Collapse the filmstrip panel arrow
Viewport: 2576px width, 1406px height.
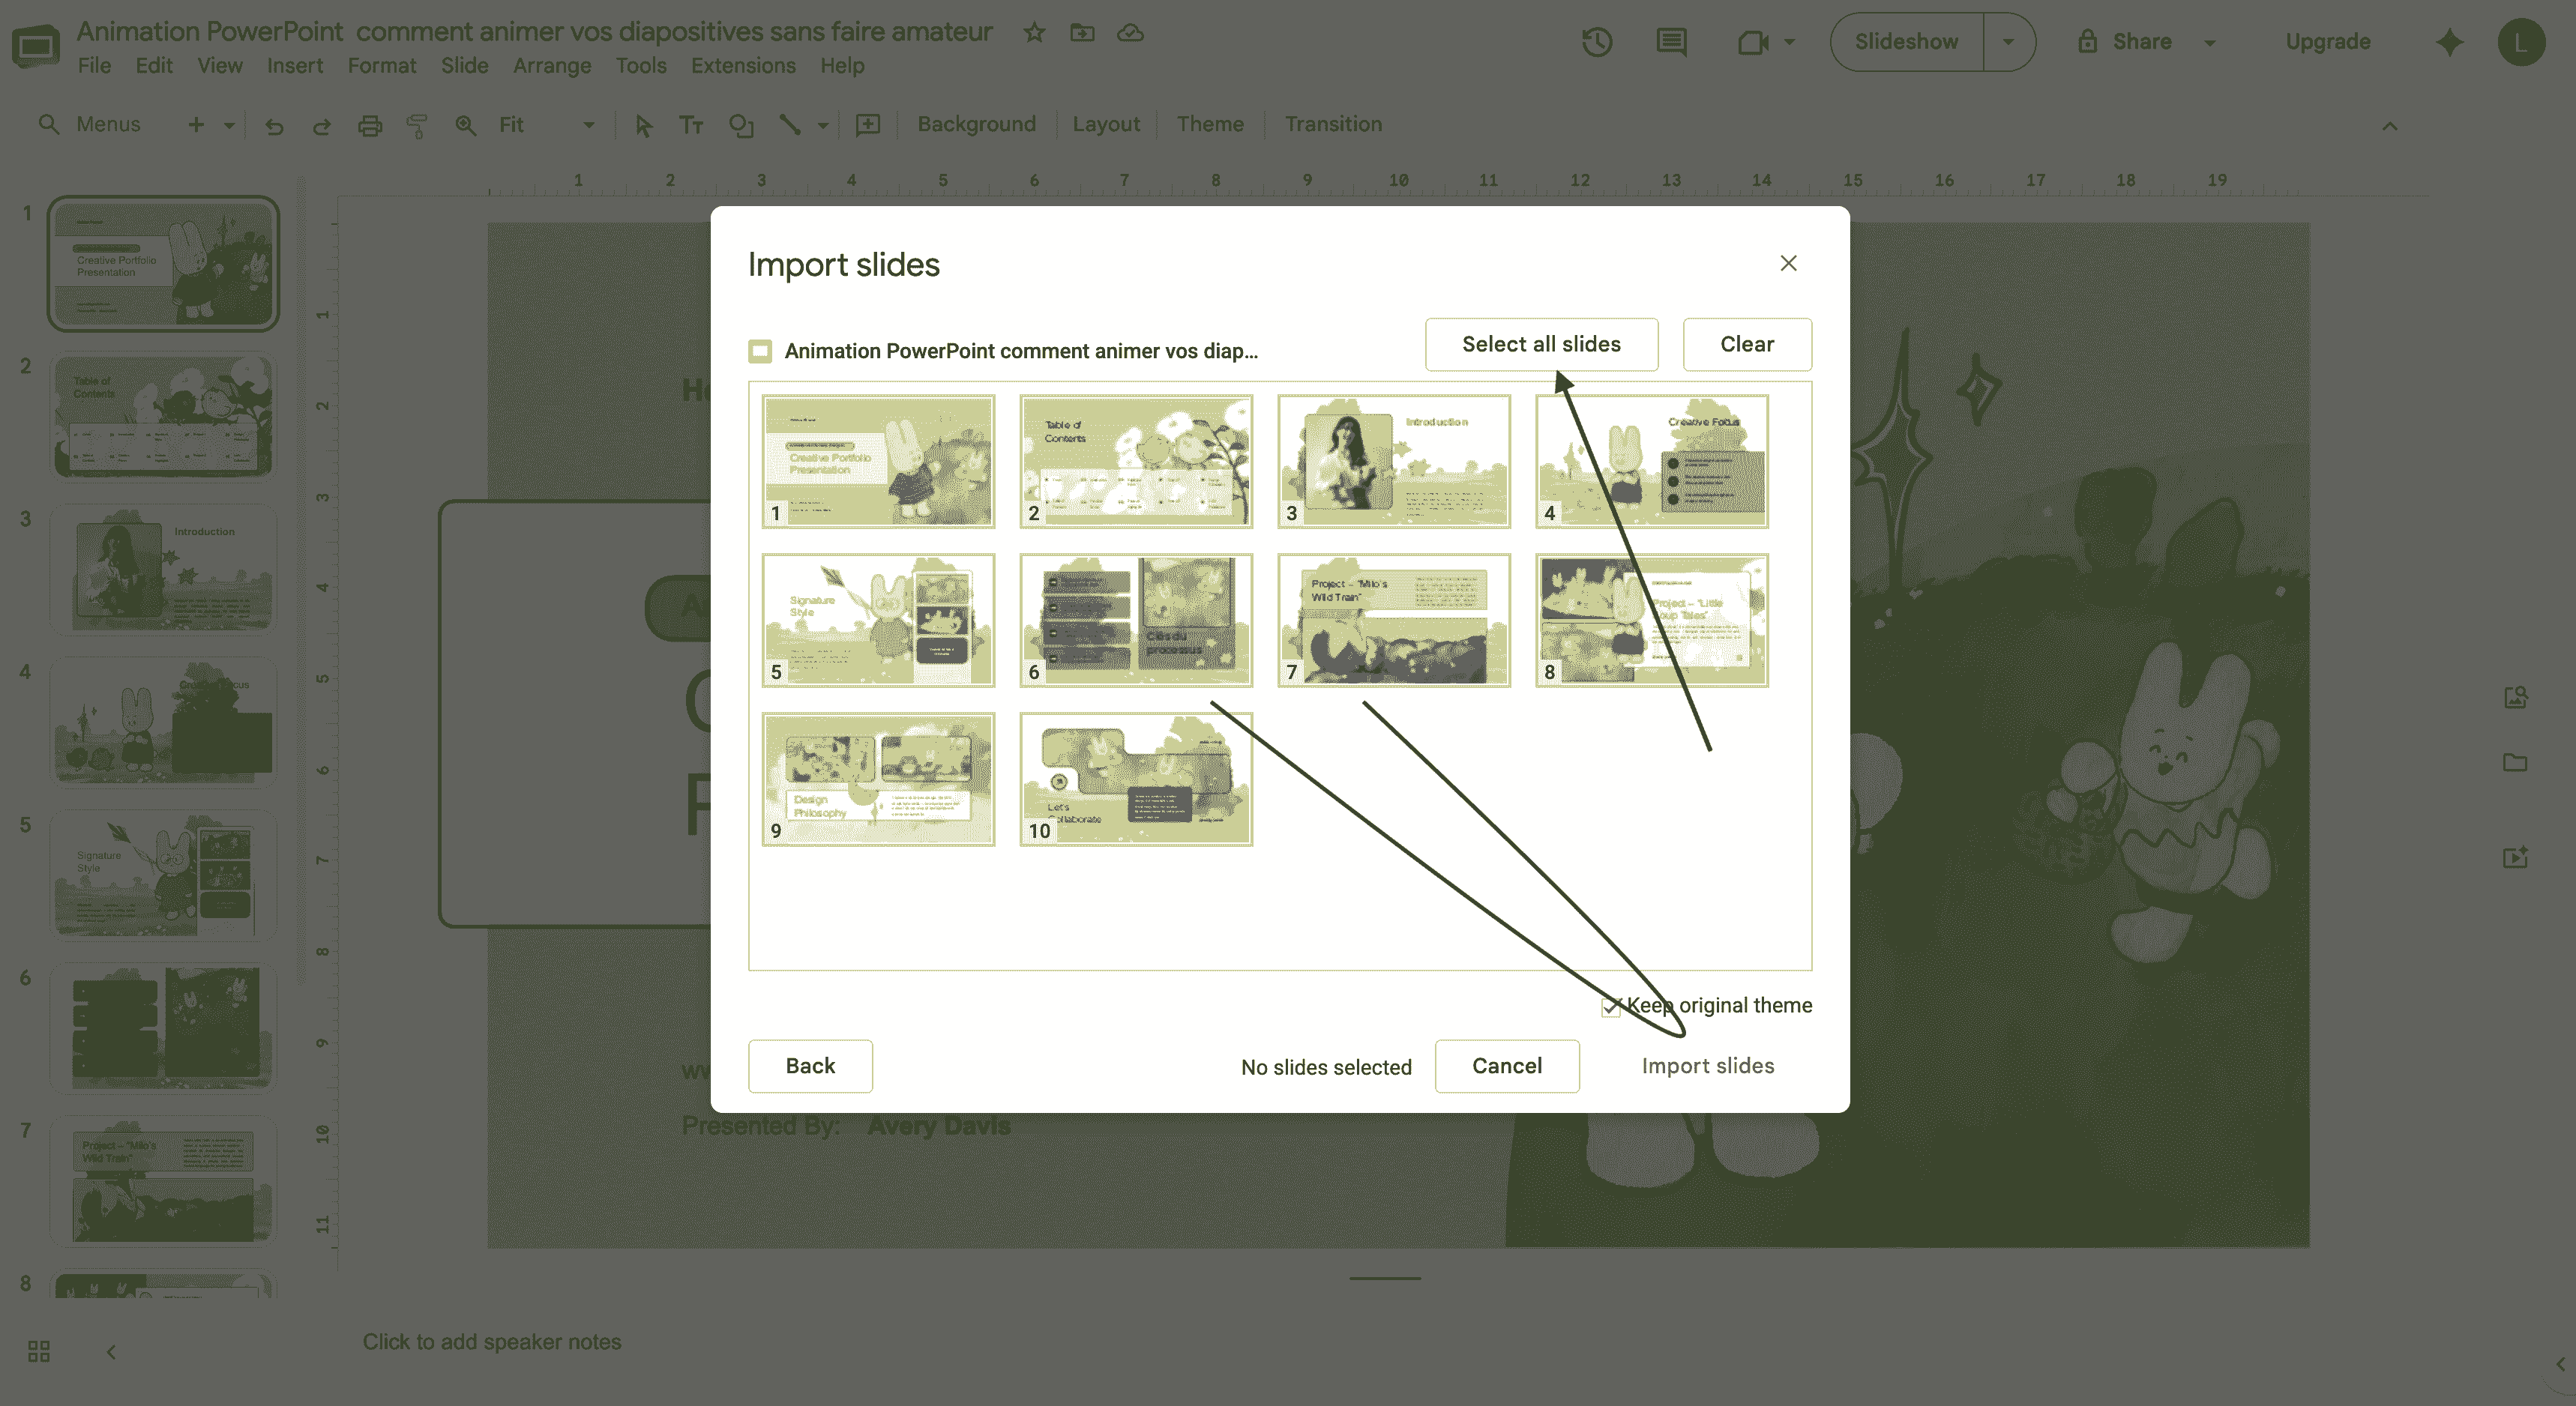point(111,1351)
